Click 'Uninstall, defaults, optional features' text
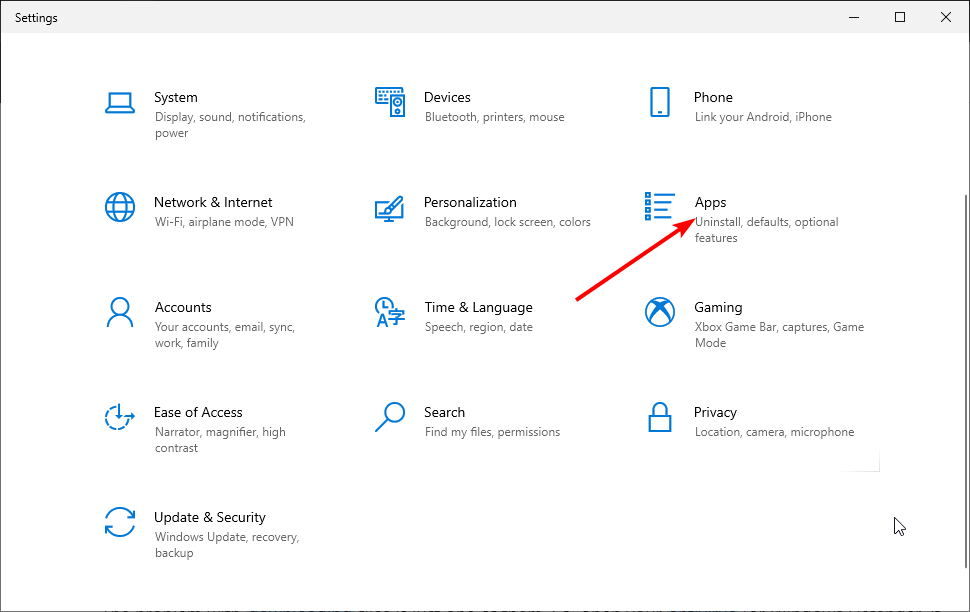The image size is (970, 612). [766, 230]
